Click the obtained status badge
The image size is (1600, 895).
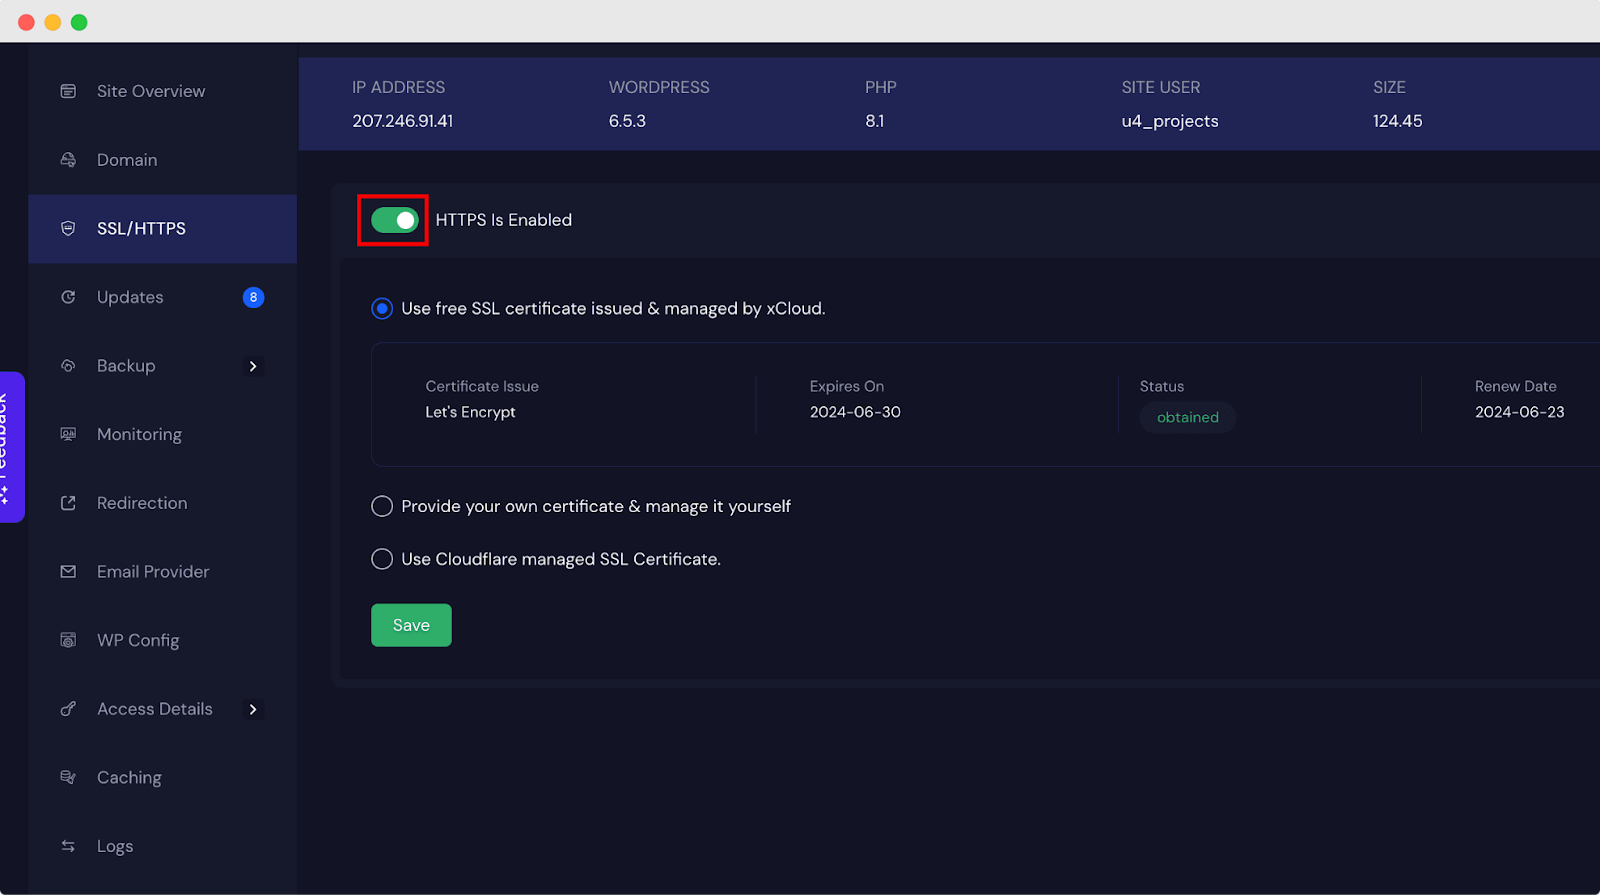[x=1188, y=417]
